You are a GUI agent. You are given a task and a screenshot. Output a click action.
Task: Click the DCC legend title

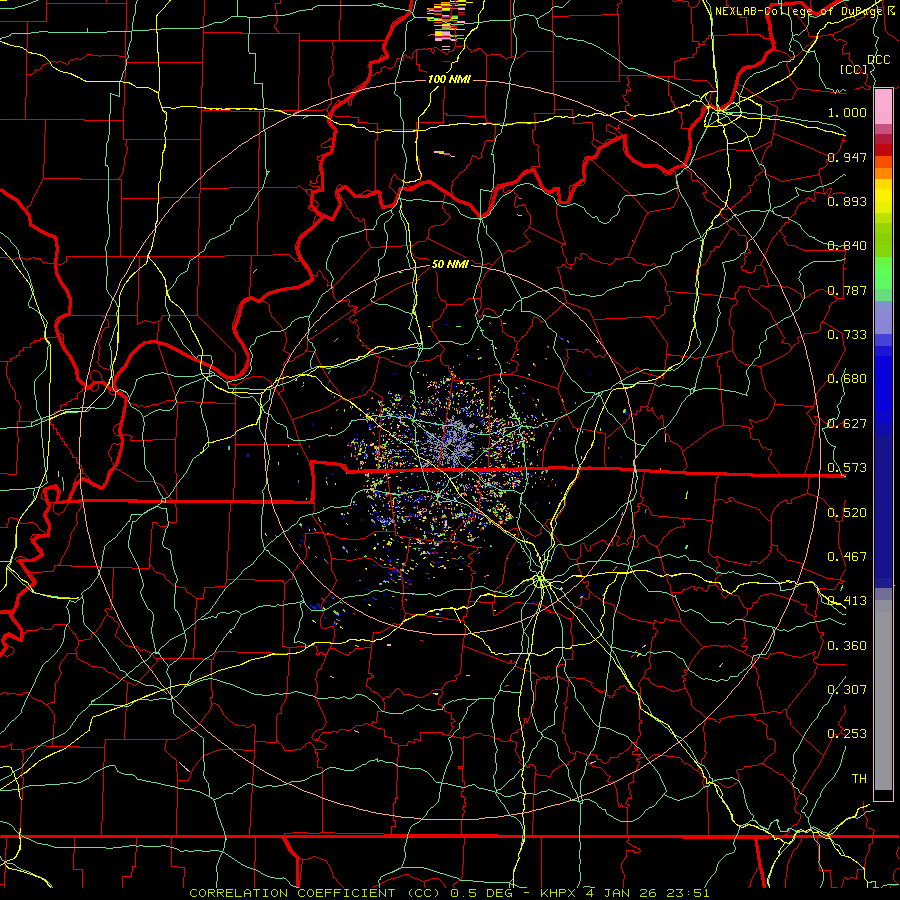pos(878,60)
